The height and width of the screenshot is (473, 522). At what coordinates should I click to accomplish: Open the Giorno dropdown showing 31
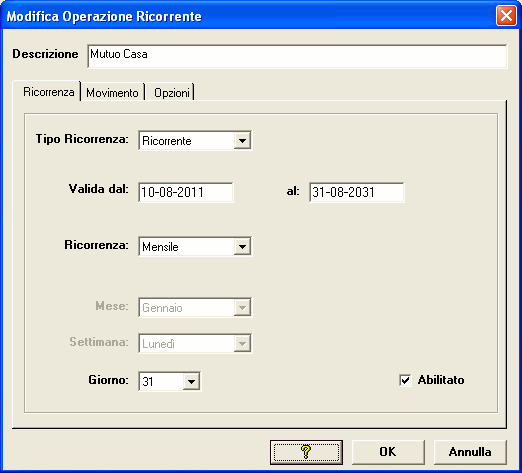pos(191,381)
